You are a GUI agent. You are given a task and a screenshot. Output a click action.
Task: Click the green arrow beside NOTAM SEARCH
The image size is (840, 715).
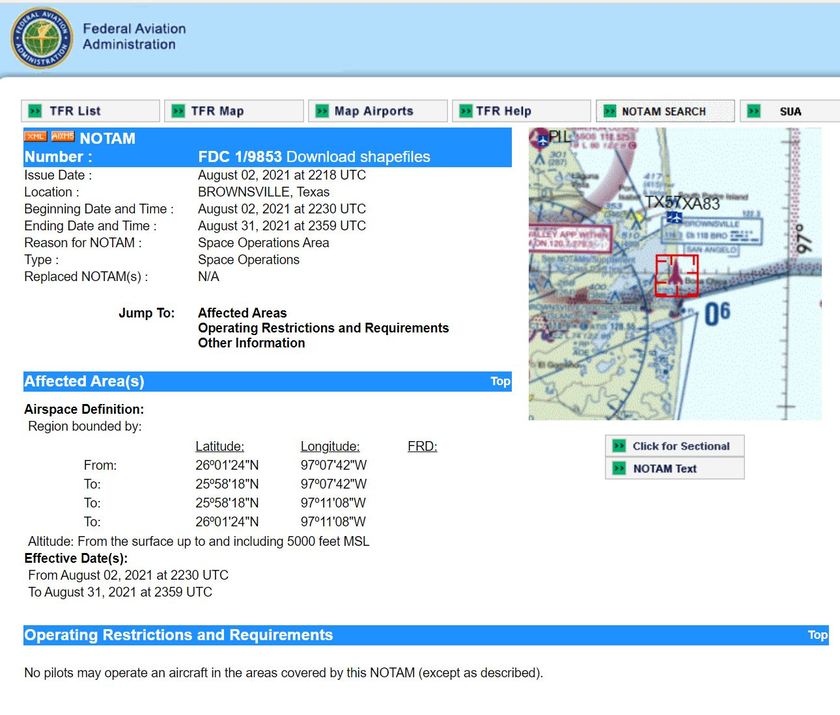pyautogui.click(x=610, y=111)
